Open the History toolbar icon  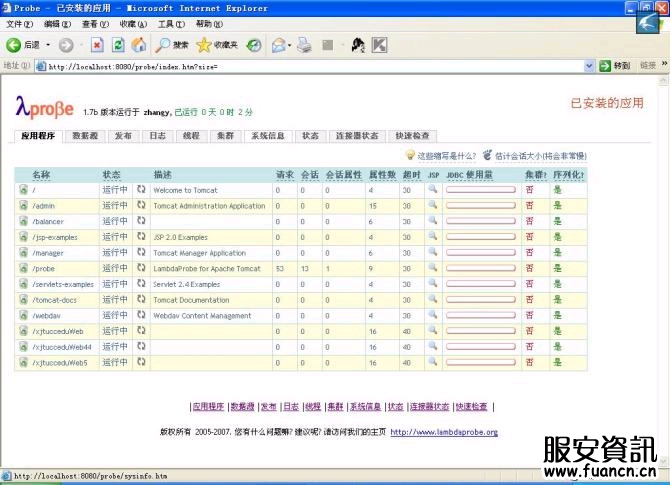[x=254, y=45]
